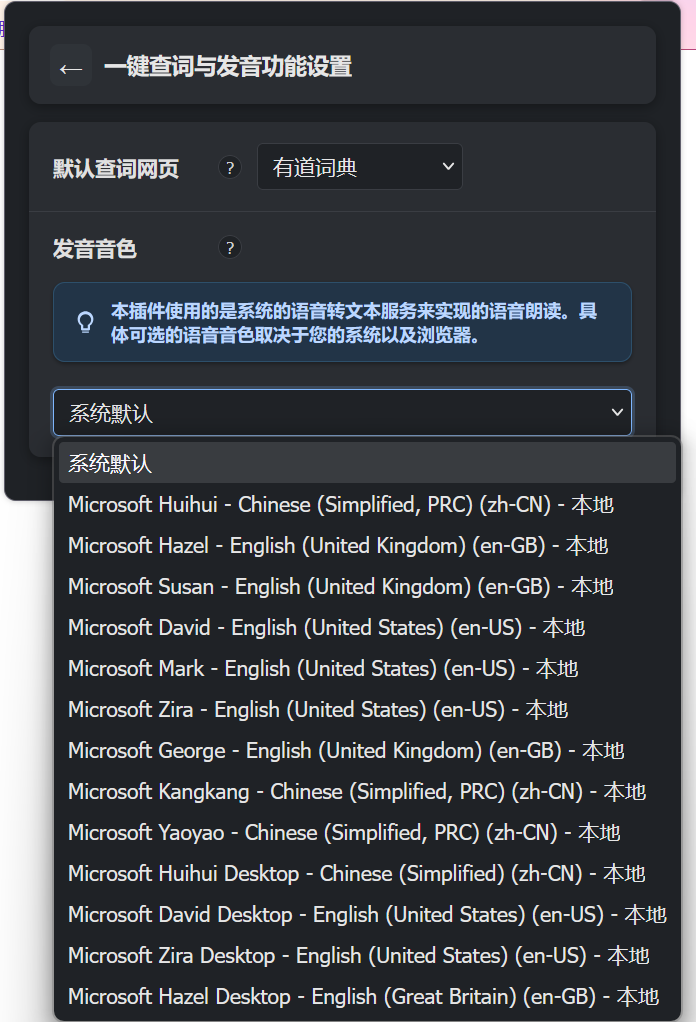The height and width of the screenshot is (1022, 696).
Task: Click the lightbulb tip icon
Action: [85, 322]
